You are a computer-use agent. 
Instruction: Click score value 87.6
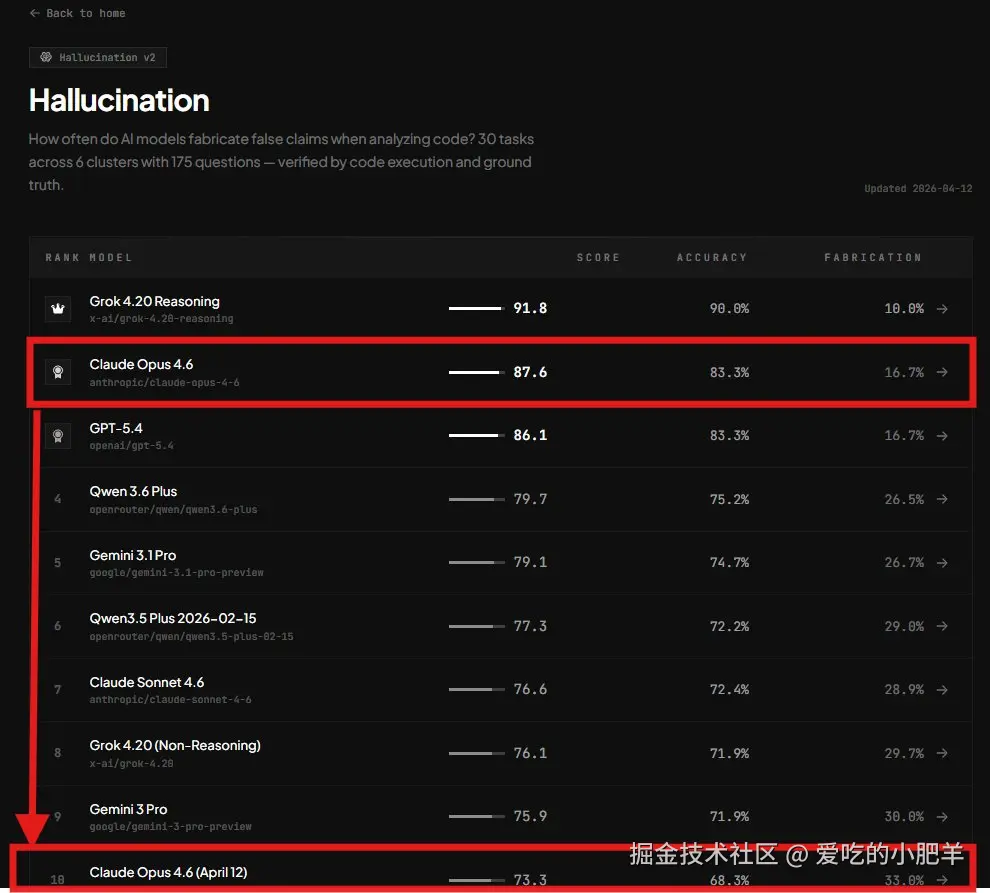coord(530,372)
